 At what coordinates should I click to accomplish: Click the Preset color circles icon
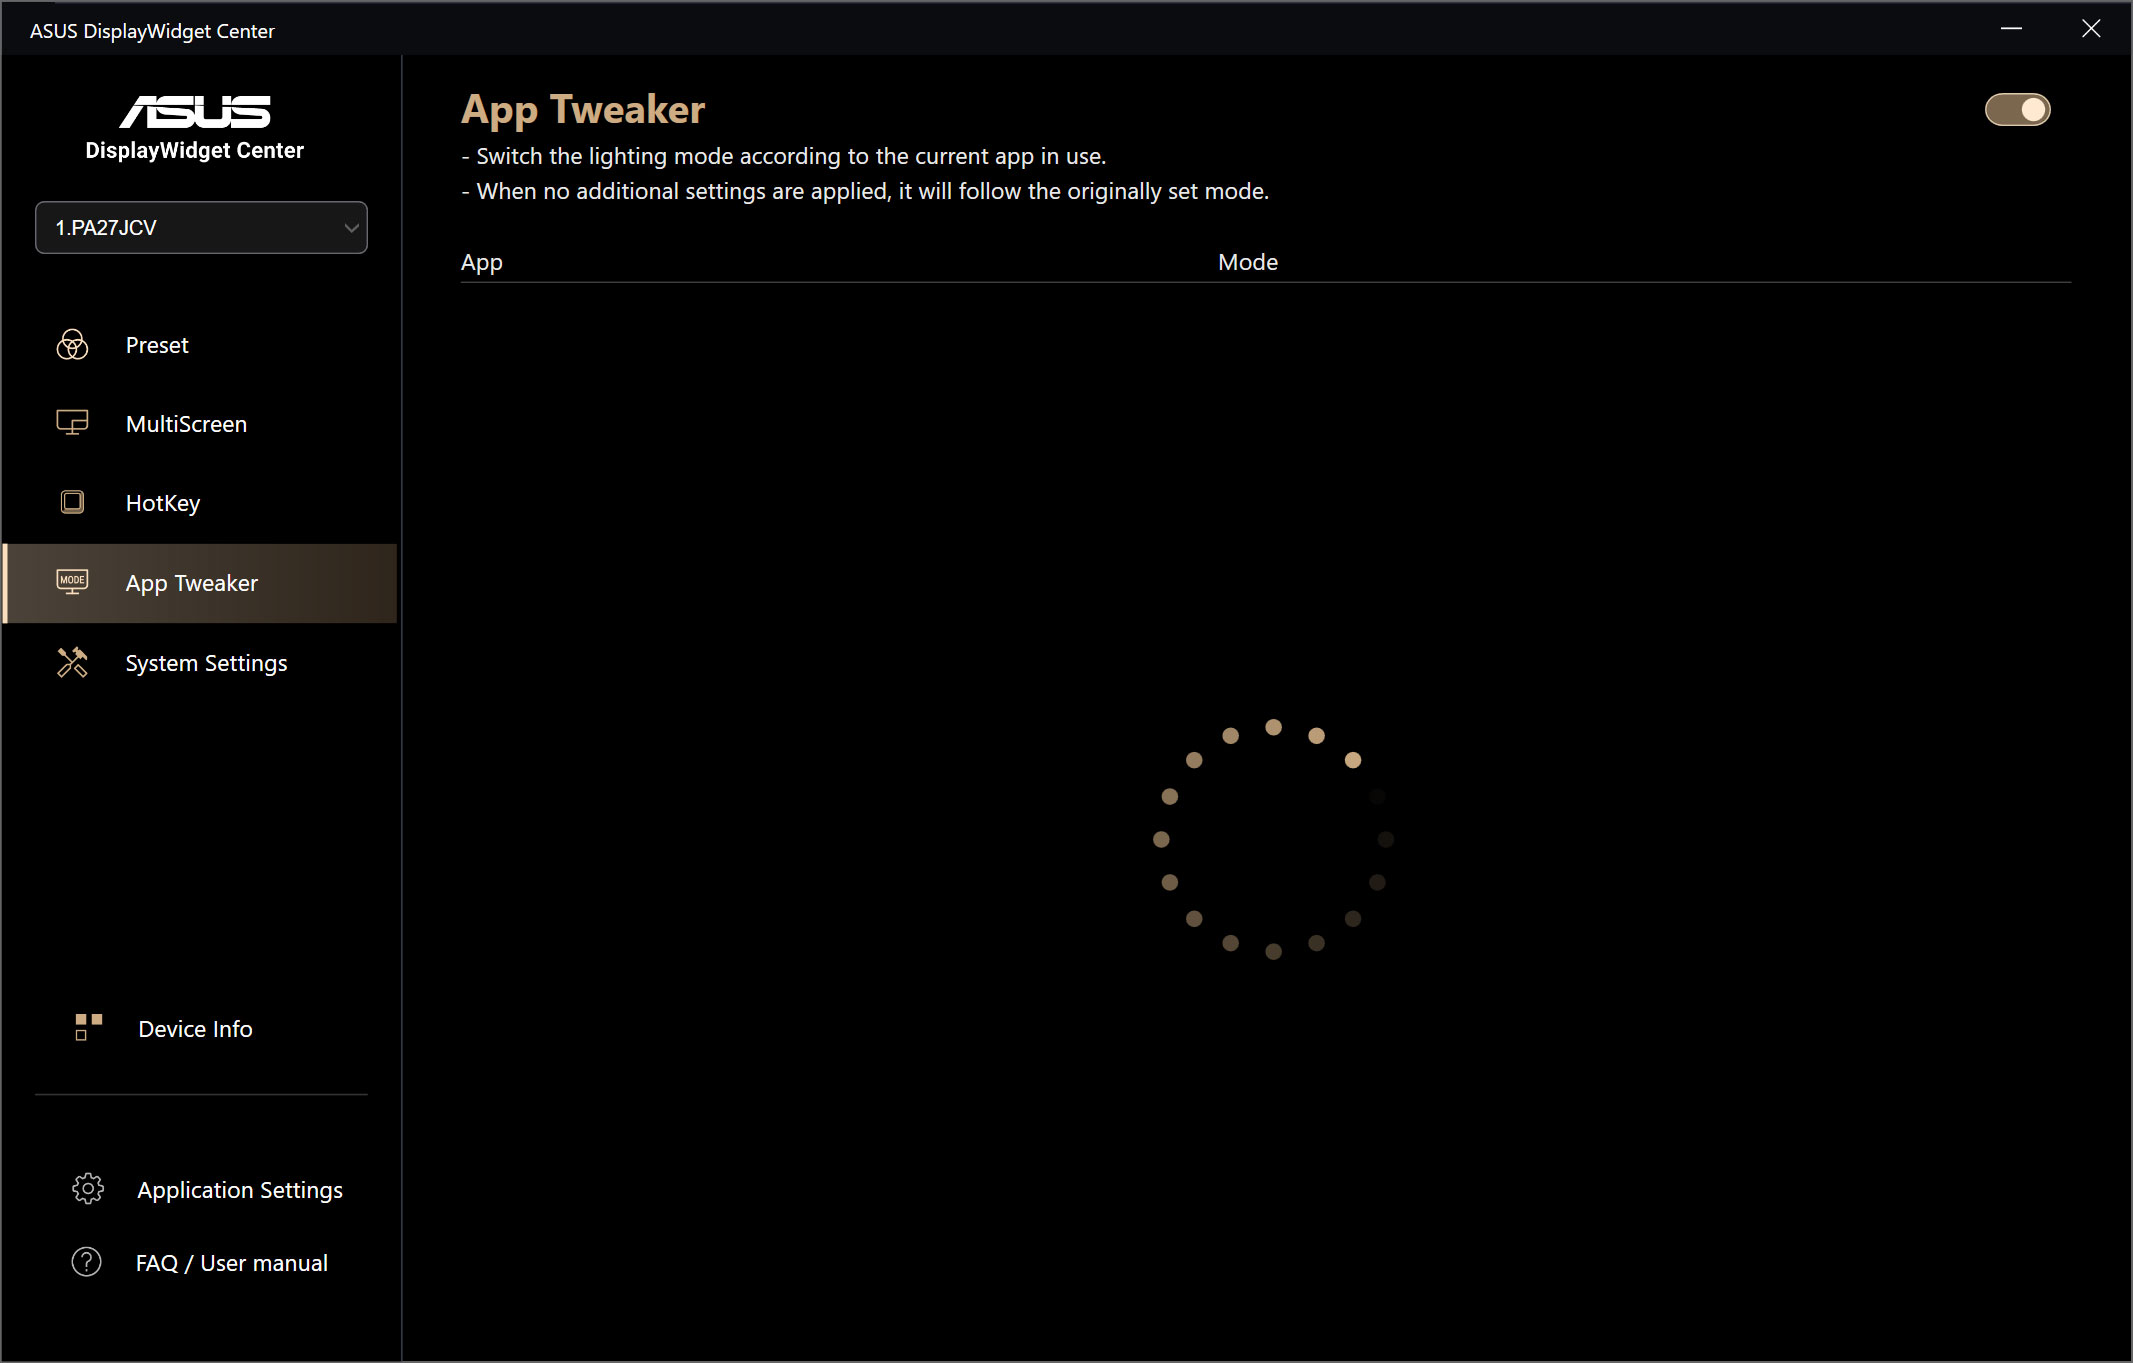pos(72,345)
